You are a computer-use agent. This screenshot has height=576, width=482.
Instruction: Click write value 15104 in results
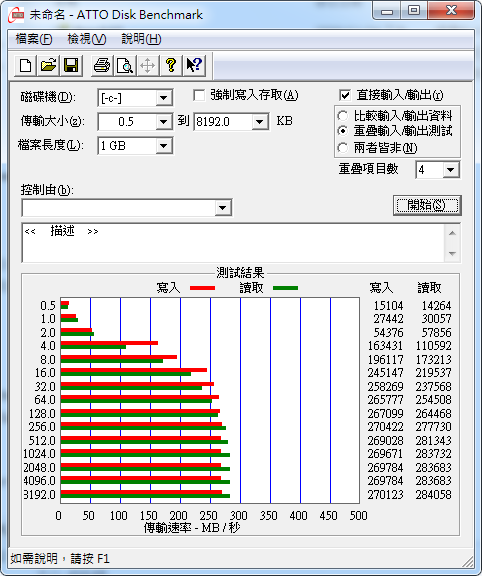click(388, 306)
